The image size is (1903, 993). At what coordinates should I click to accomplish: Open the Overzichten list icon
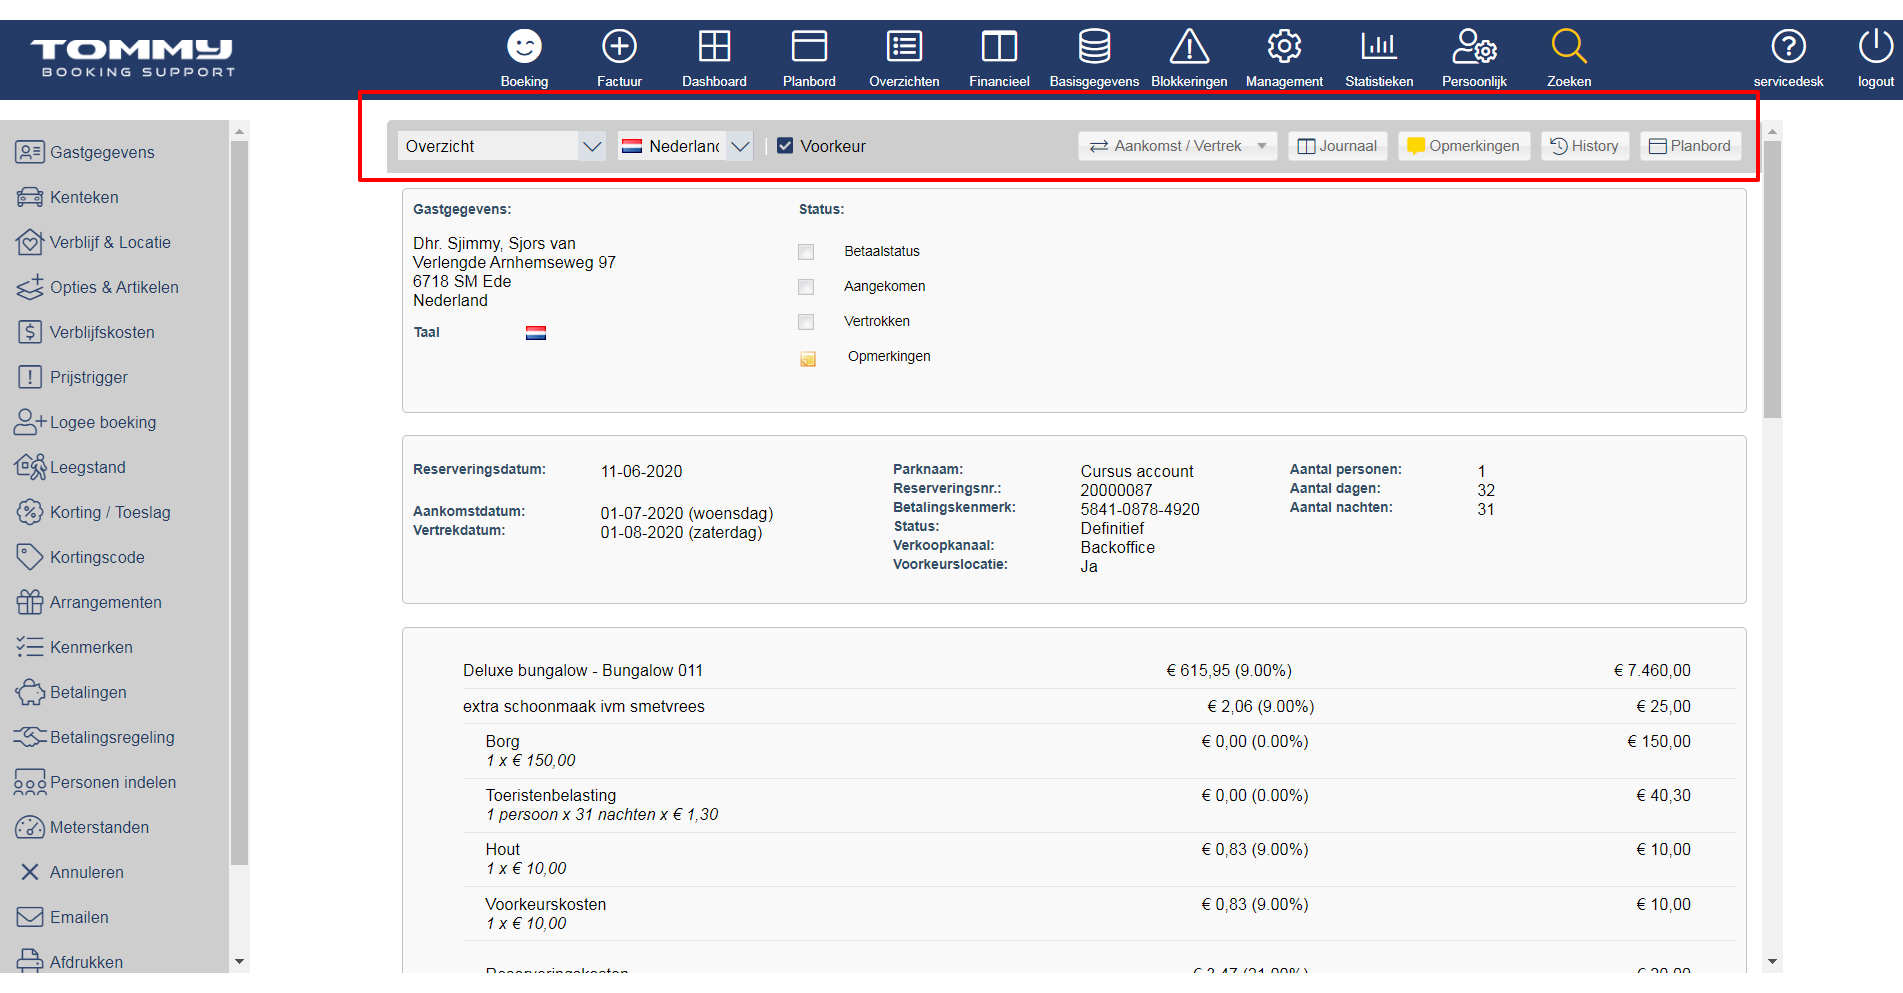tap(904, 47)
